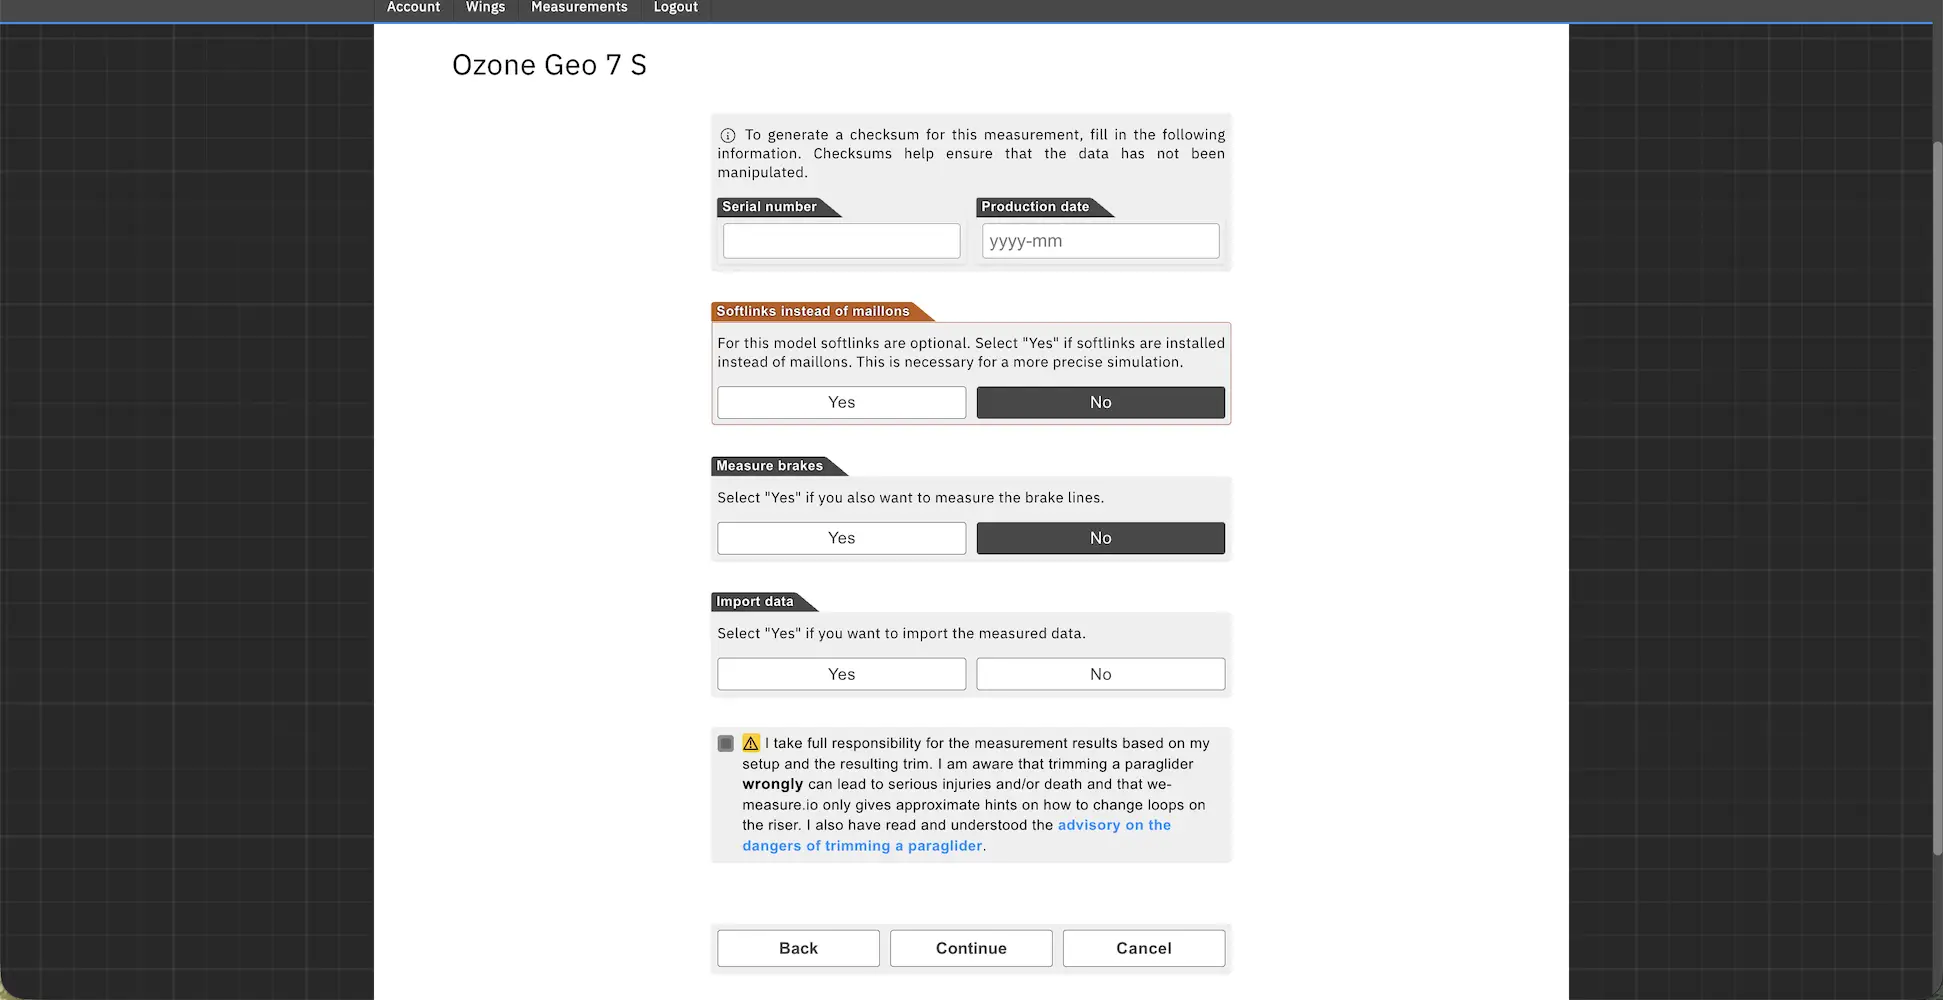Select Yes for softlinks instead of maillons
1943x1000 pixels.
point(841,402)
